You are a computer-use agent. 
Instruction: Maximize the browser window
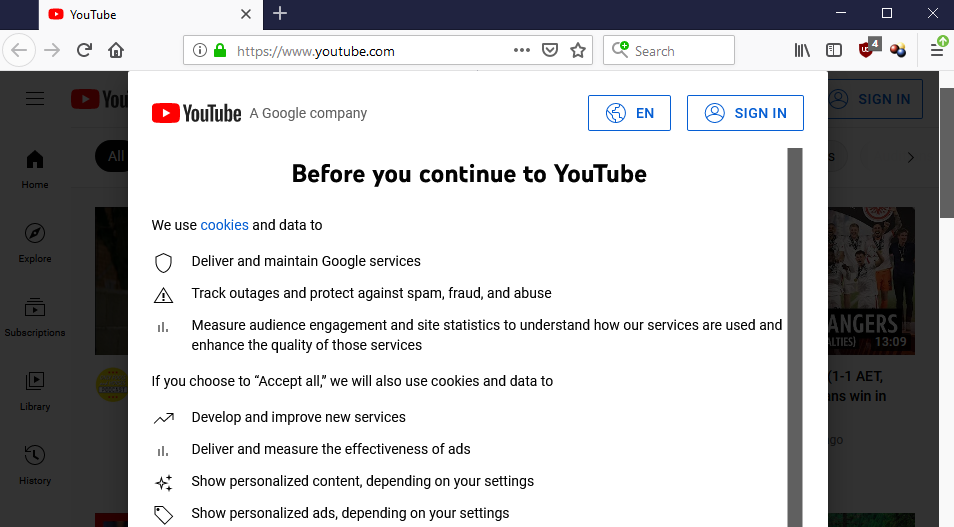click(886, 13)
